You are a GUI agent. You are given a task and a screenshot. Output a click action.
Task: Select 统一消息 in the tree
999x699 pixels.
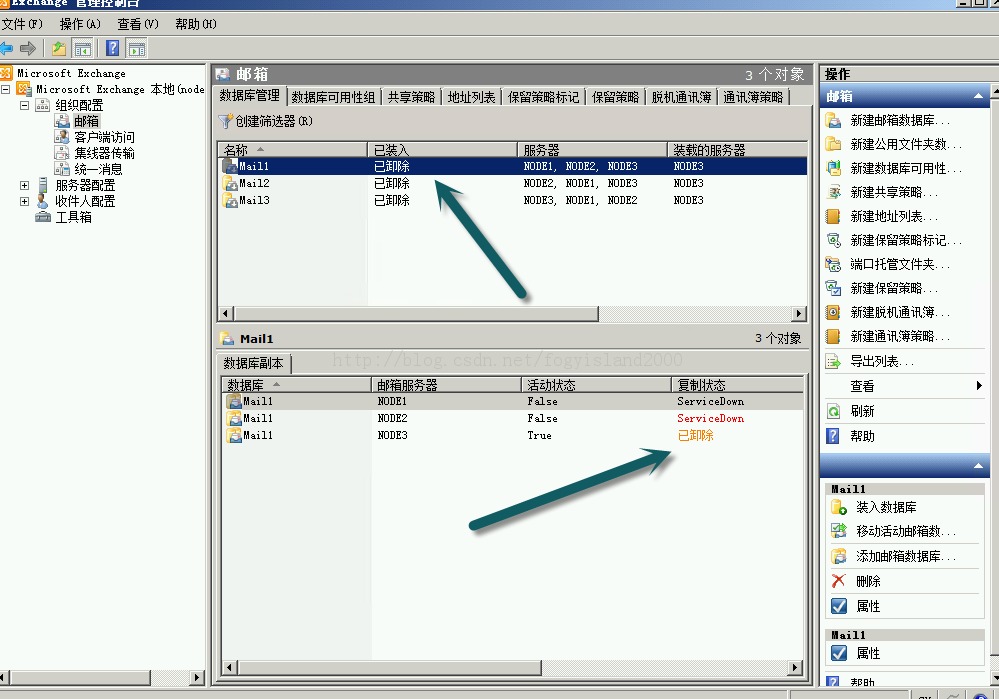[98, 169]
